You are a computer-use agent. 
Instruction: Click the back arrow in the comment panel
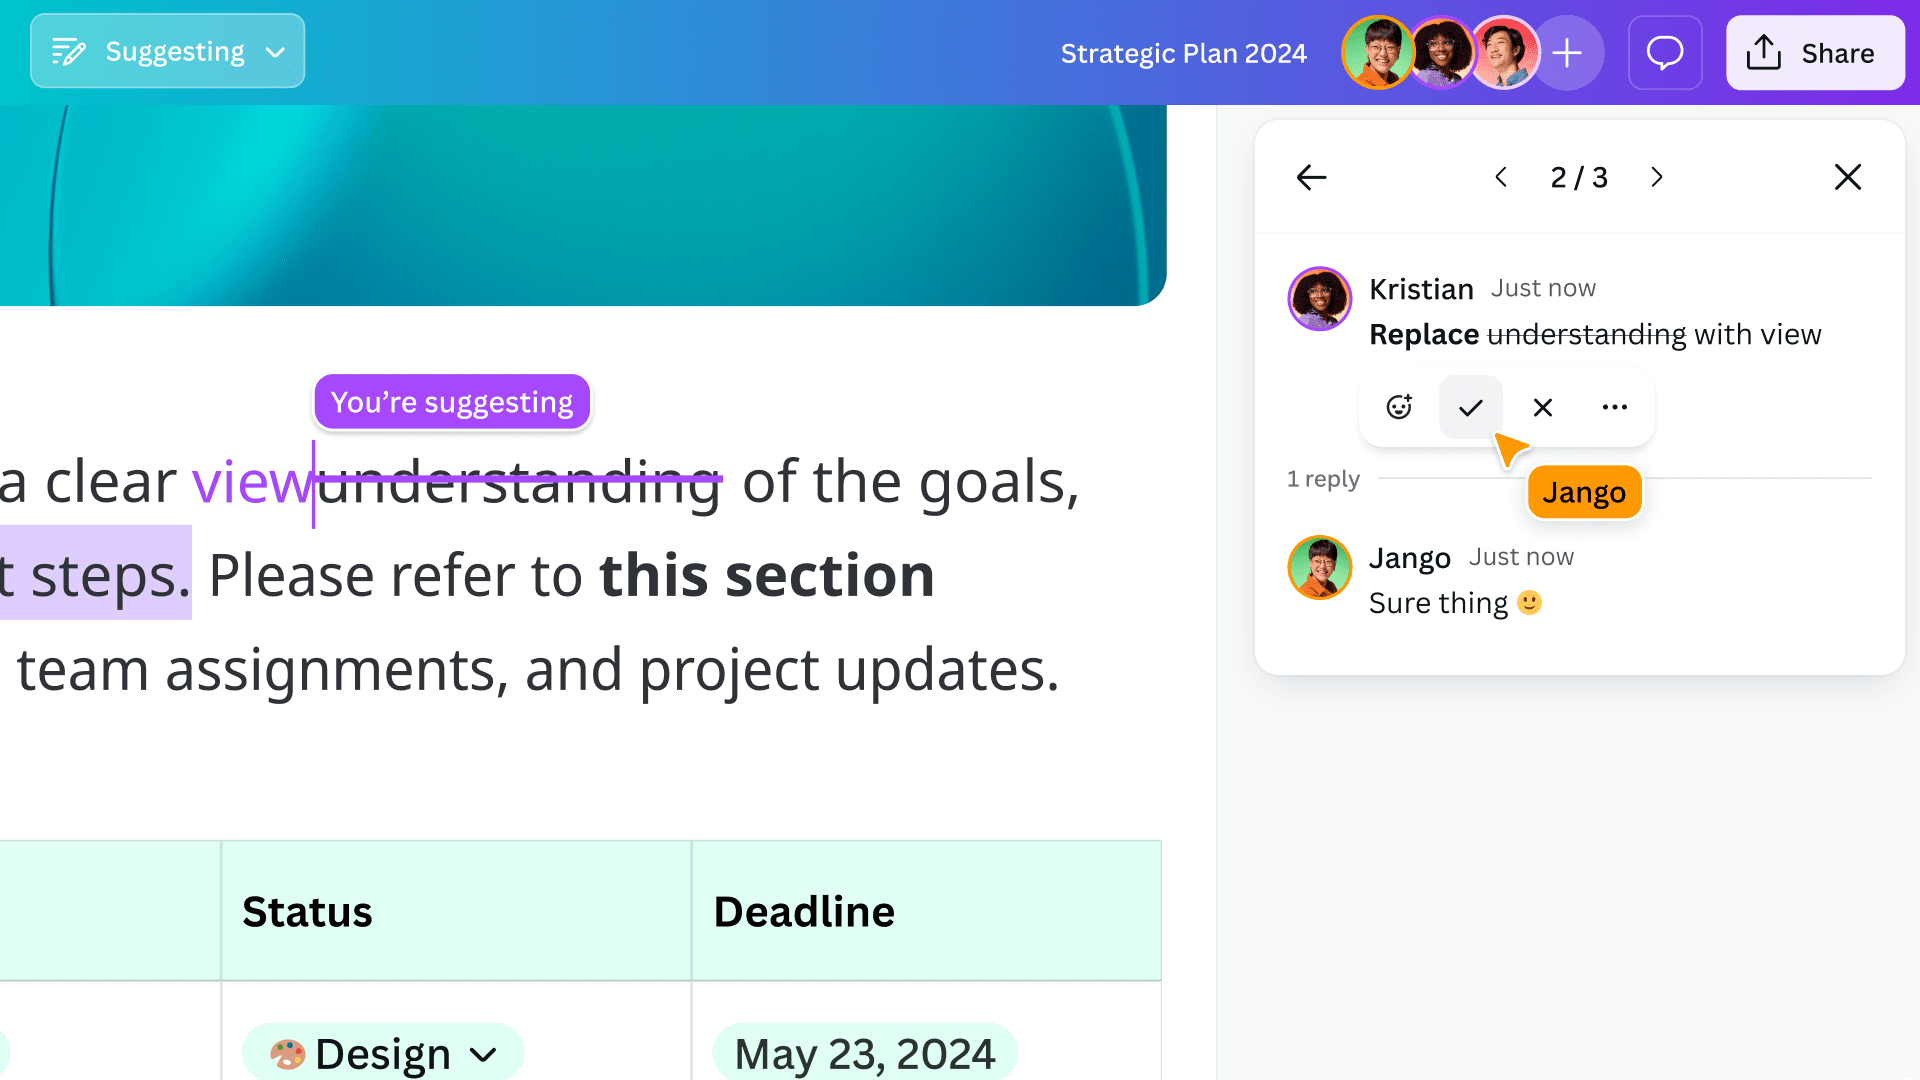[1310, 177]
